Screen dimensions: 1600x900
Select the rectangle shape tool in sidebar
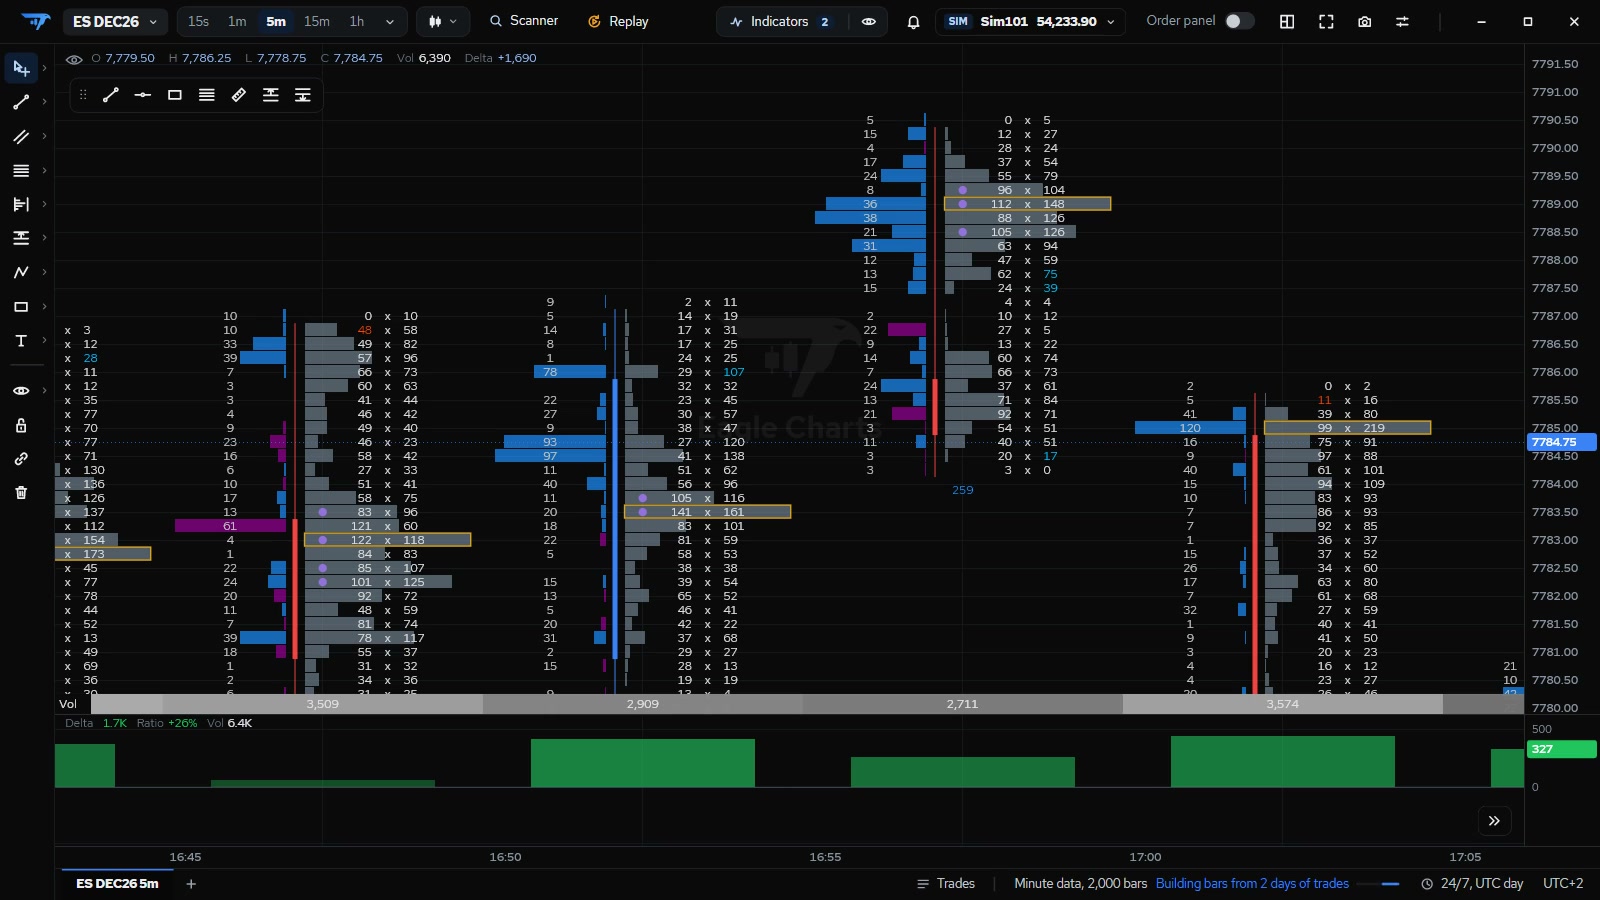click(21, 306)
